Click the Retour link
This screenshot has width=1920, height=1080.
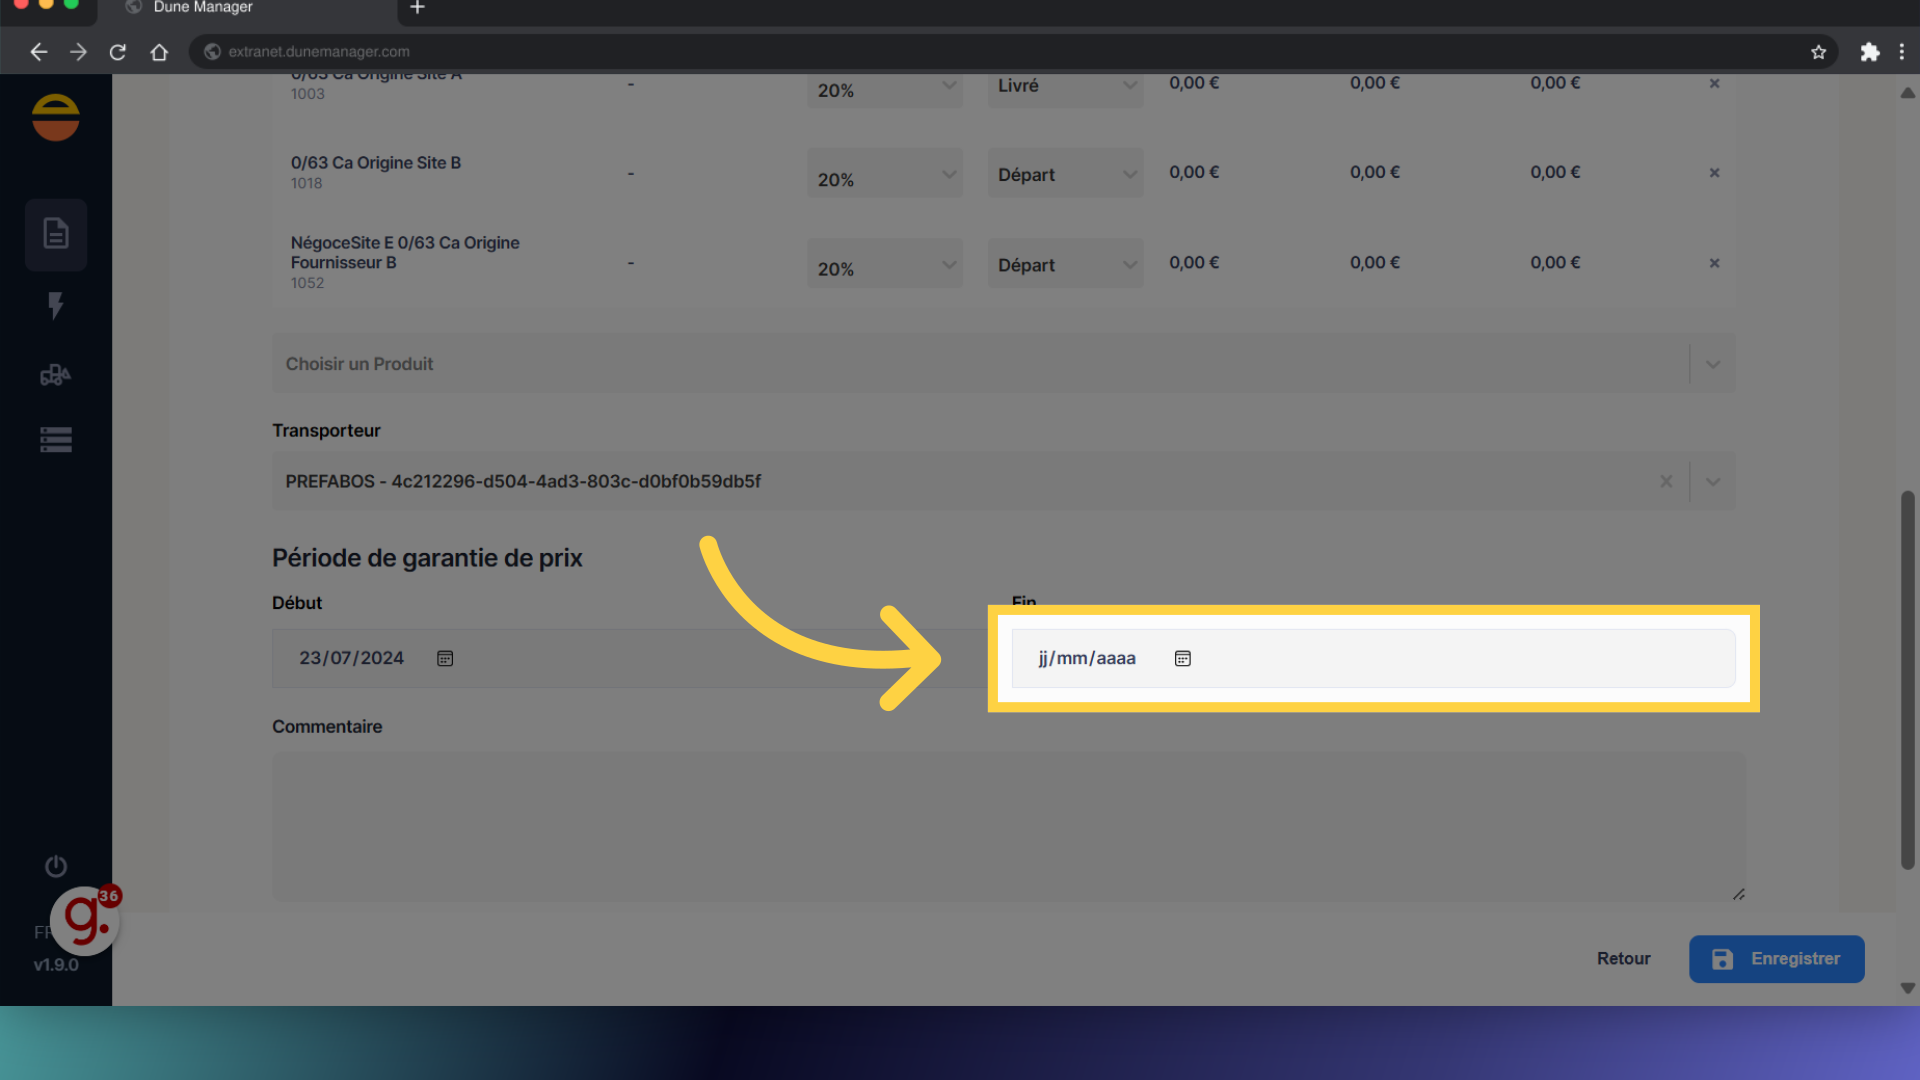[1623, 958]
